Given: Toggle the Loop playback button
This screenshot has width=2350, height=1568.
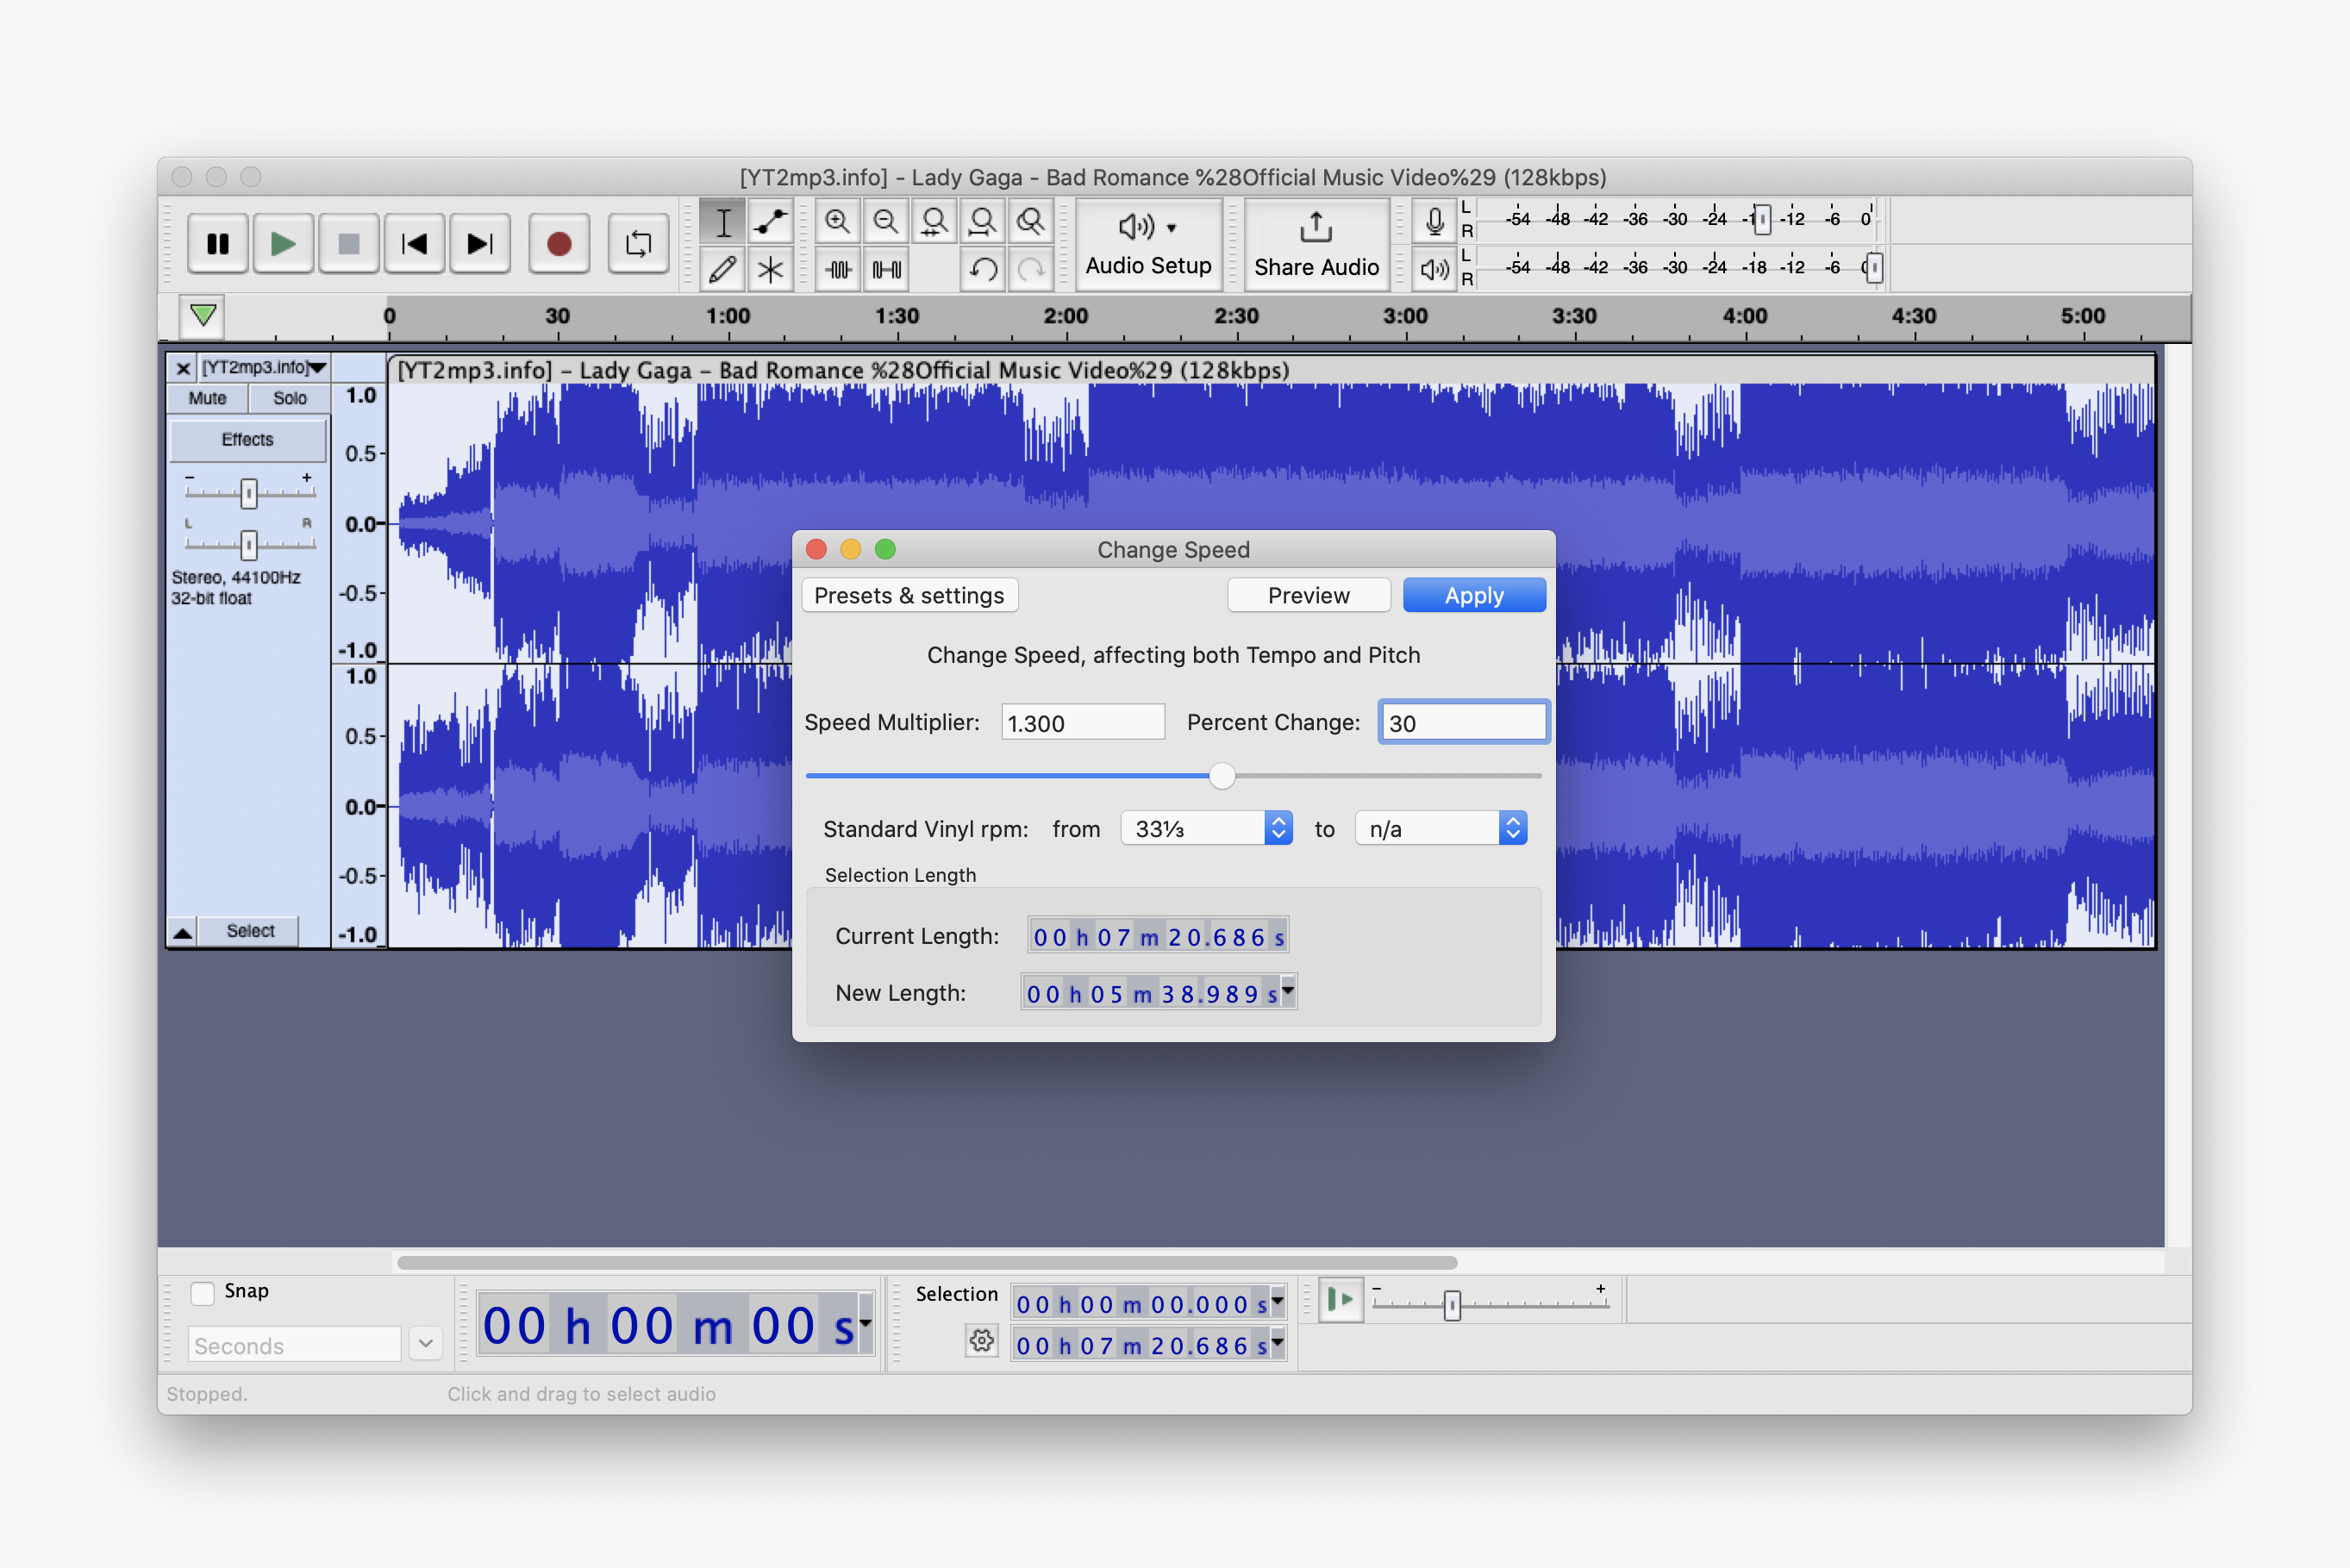Looking at the screenshot, I should click(x=638, y=243).
